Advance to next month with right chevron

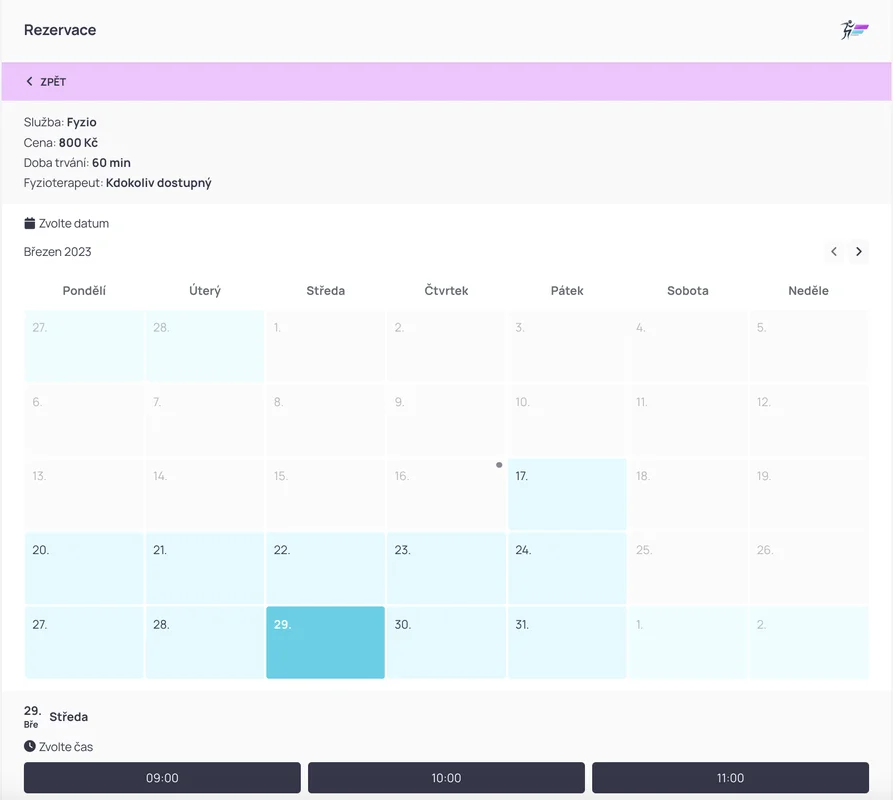858,252
